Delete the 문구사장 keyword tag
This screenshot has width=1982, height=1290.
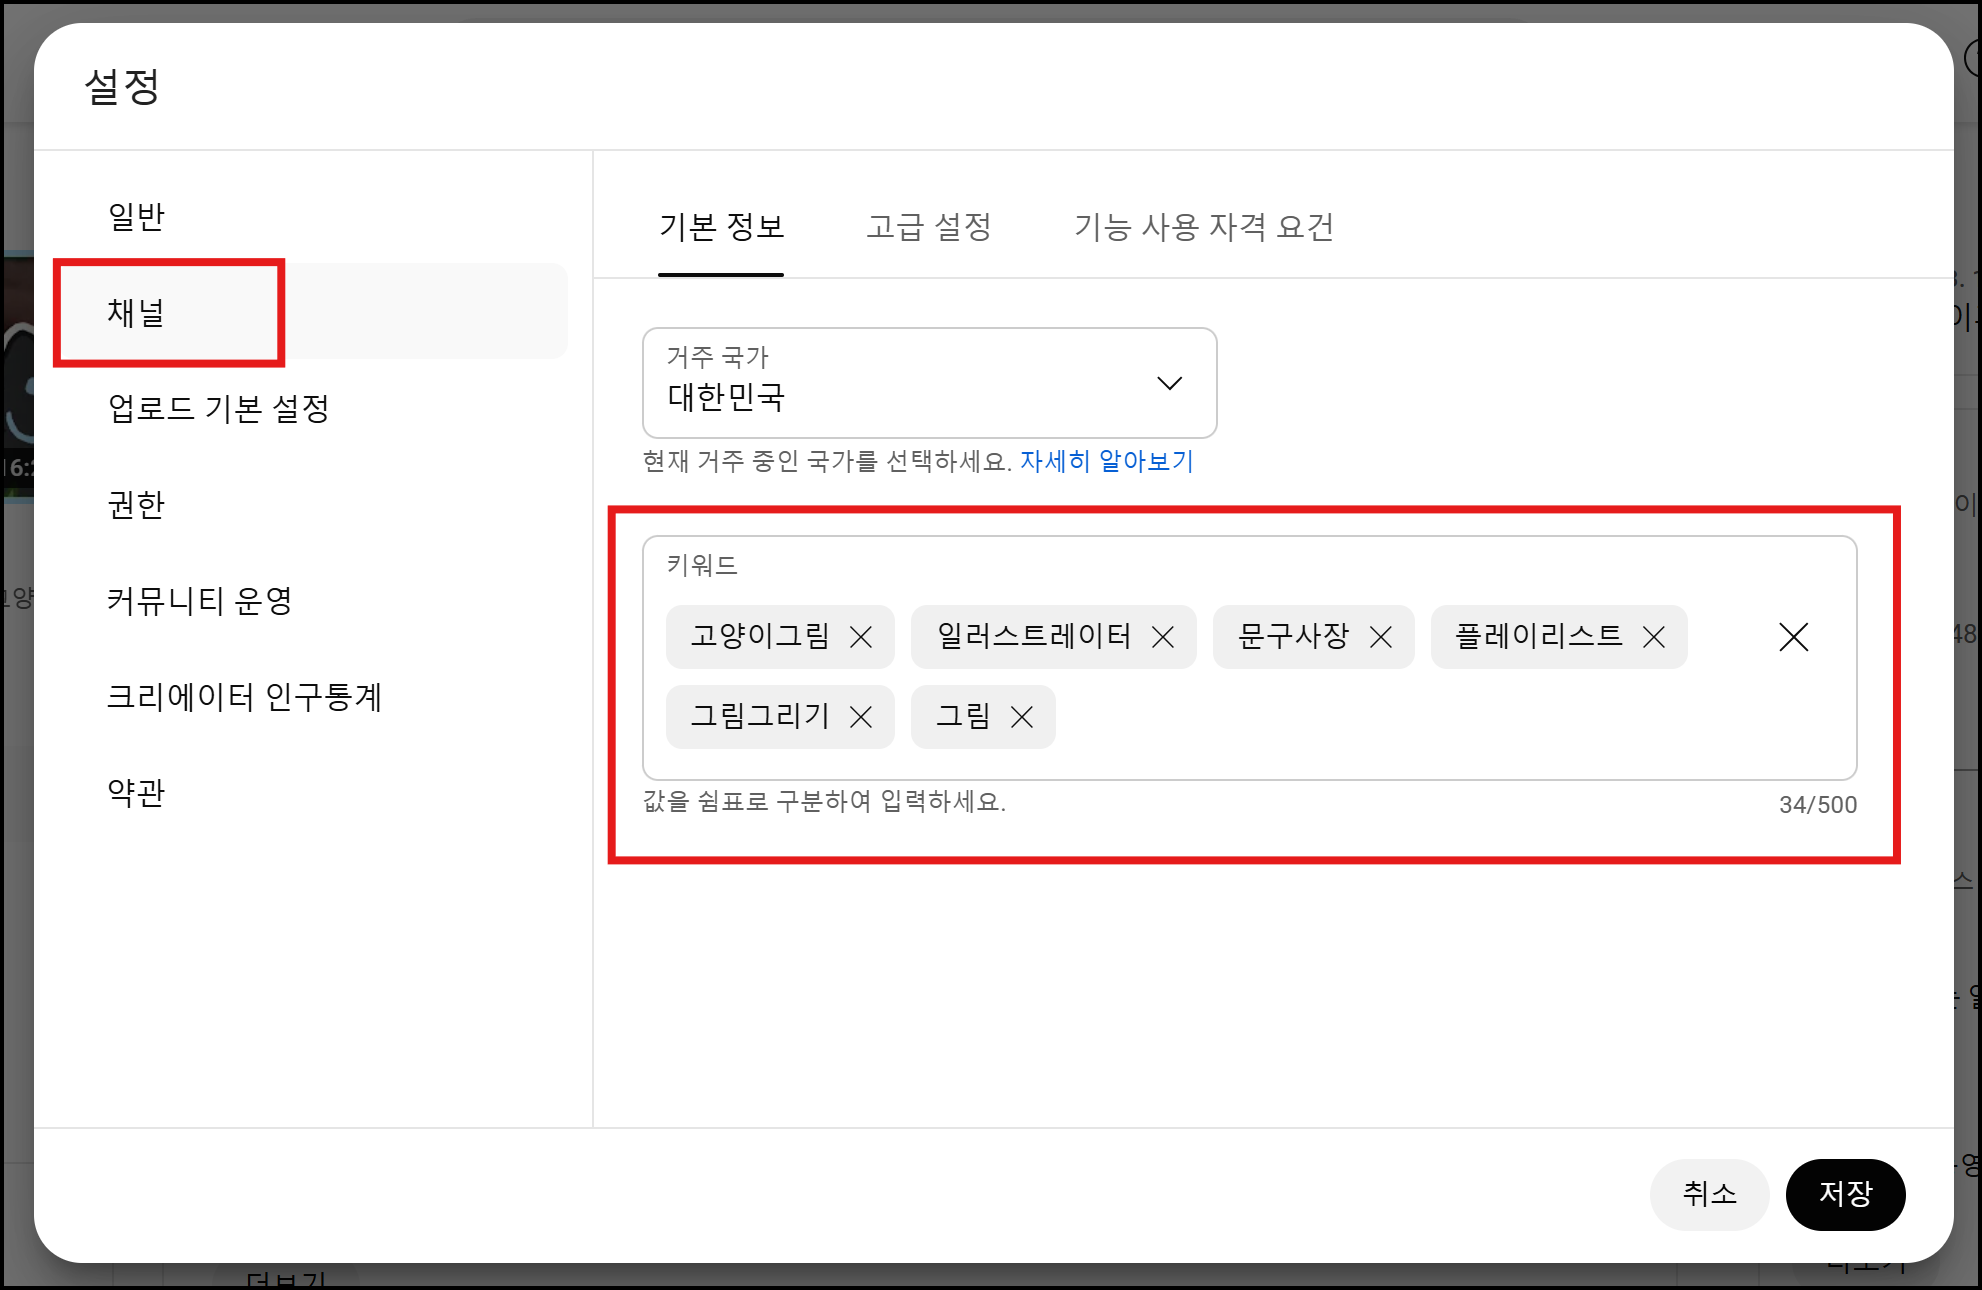[x=1381, y=637]
